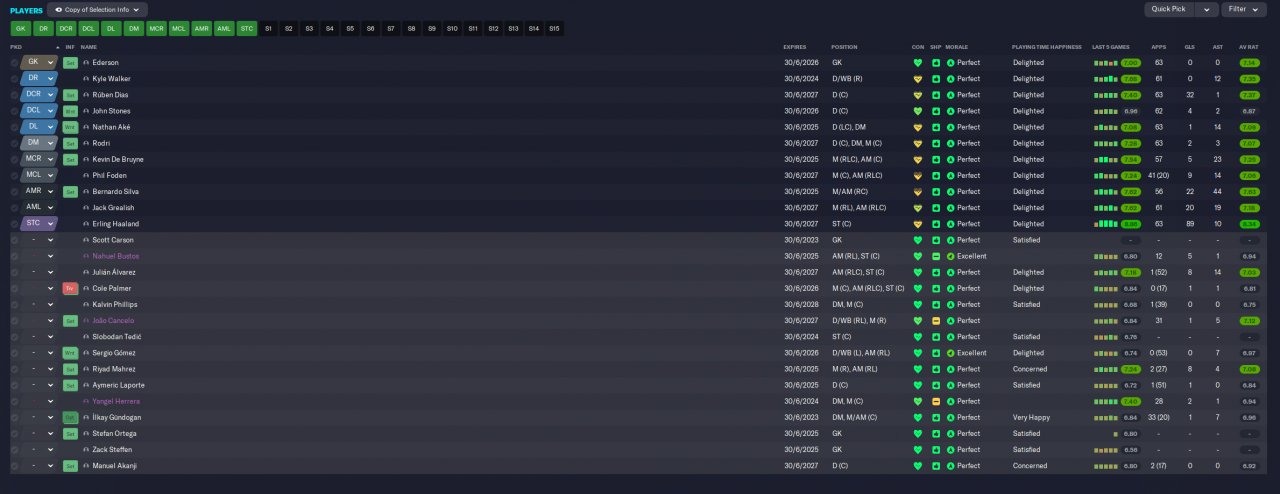Select the S1 substitute slot
1280x494 pixels.
pos(268,29)
